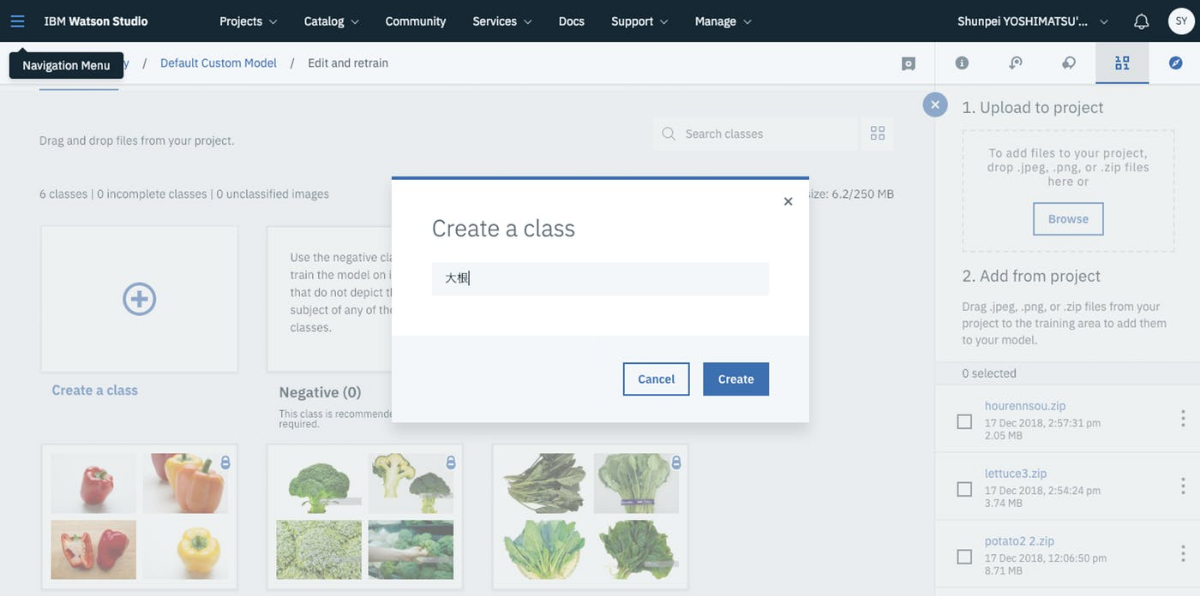Switch class view using the grid icon
Screen dimensions: 1200x596
[878, 133]
